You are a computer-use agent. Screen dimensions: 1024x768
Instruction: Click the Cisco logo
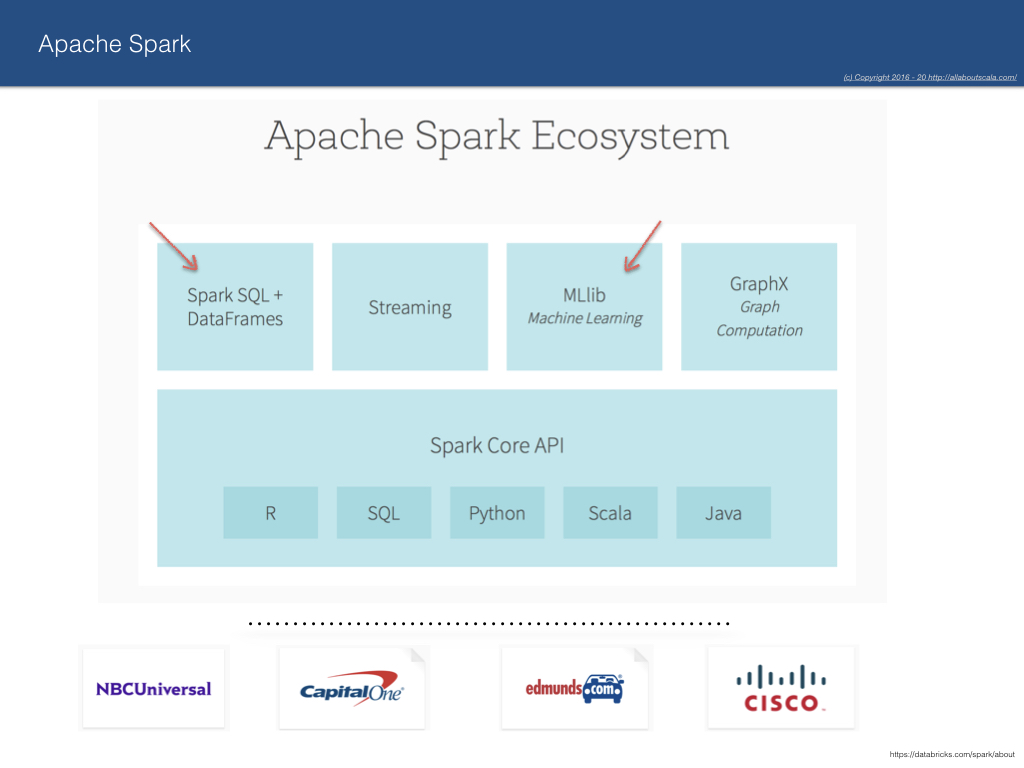[781, 688]
